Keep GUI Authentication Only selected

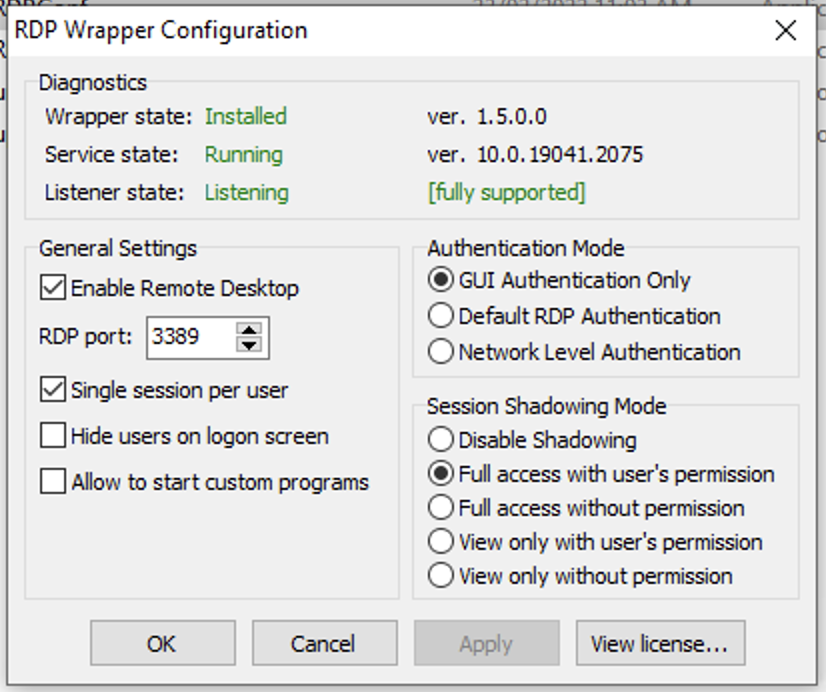tap(440, 280)
